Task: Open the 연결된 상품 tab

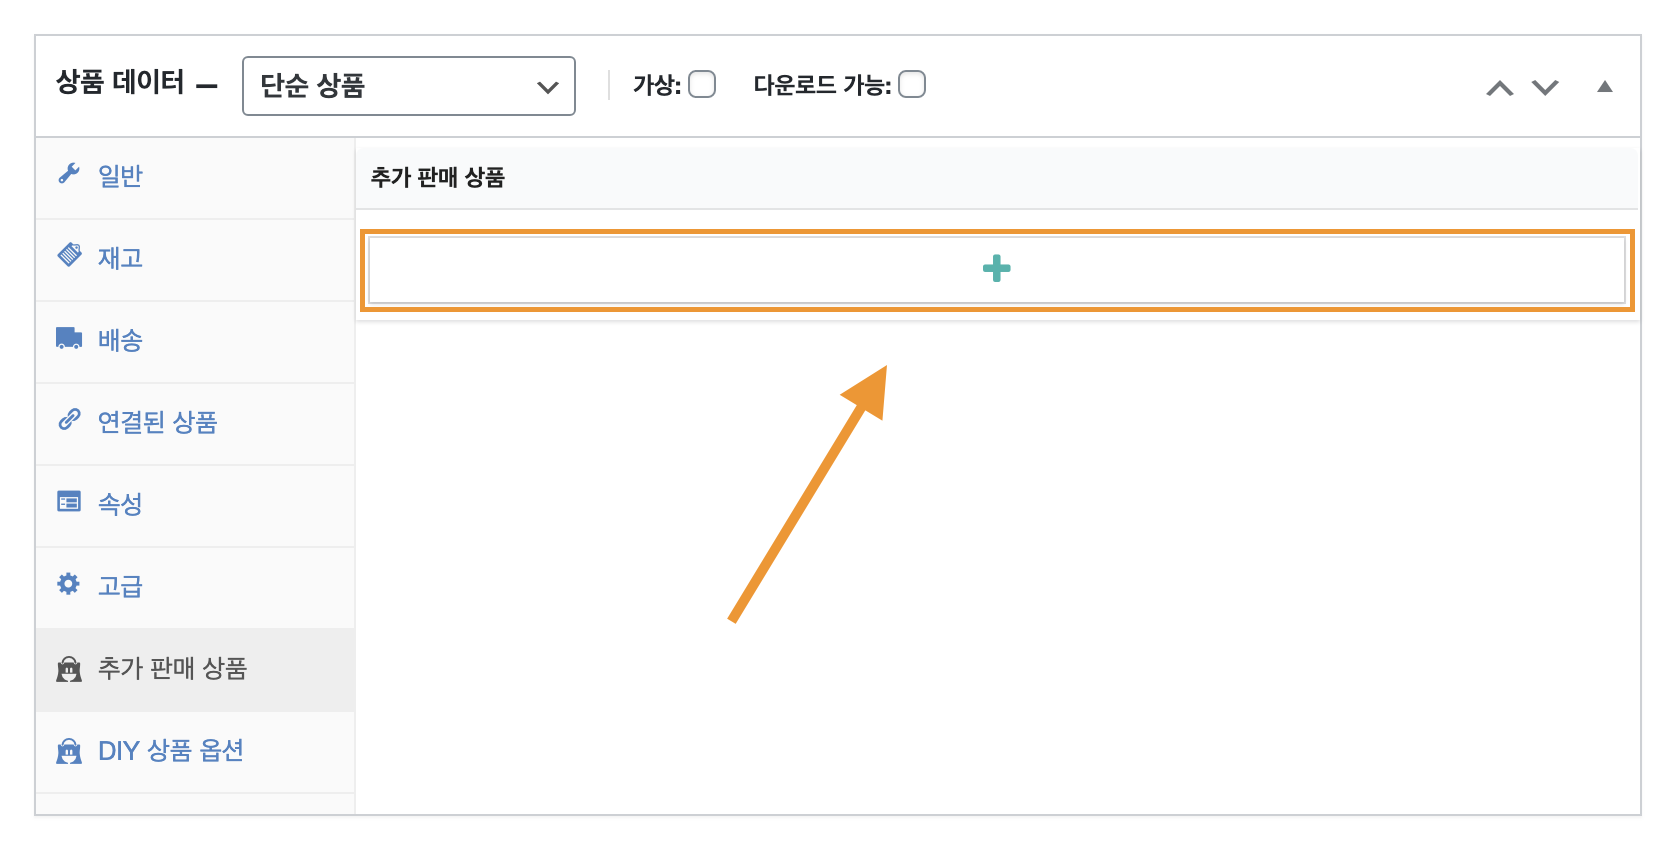Action: coord(157,422)
